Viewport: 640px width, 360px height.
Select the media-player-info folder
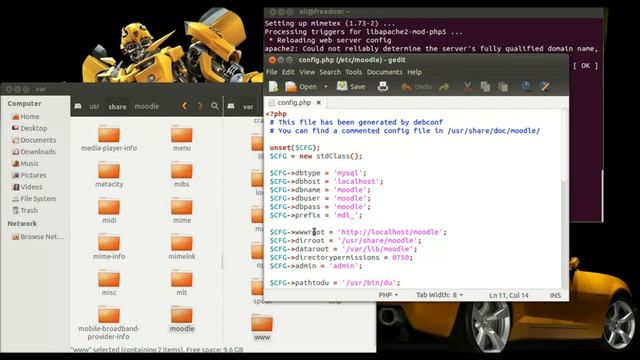click(109, 138)
